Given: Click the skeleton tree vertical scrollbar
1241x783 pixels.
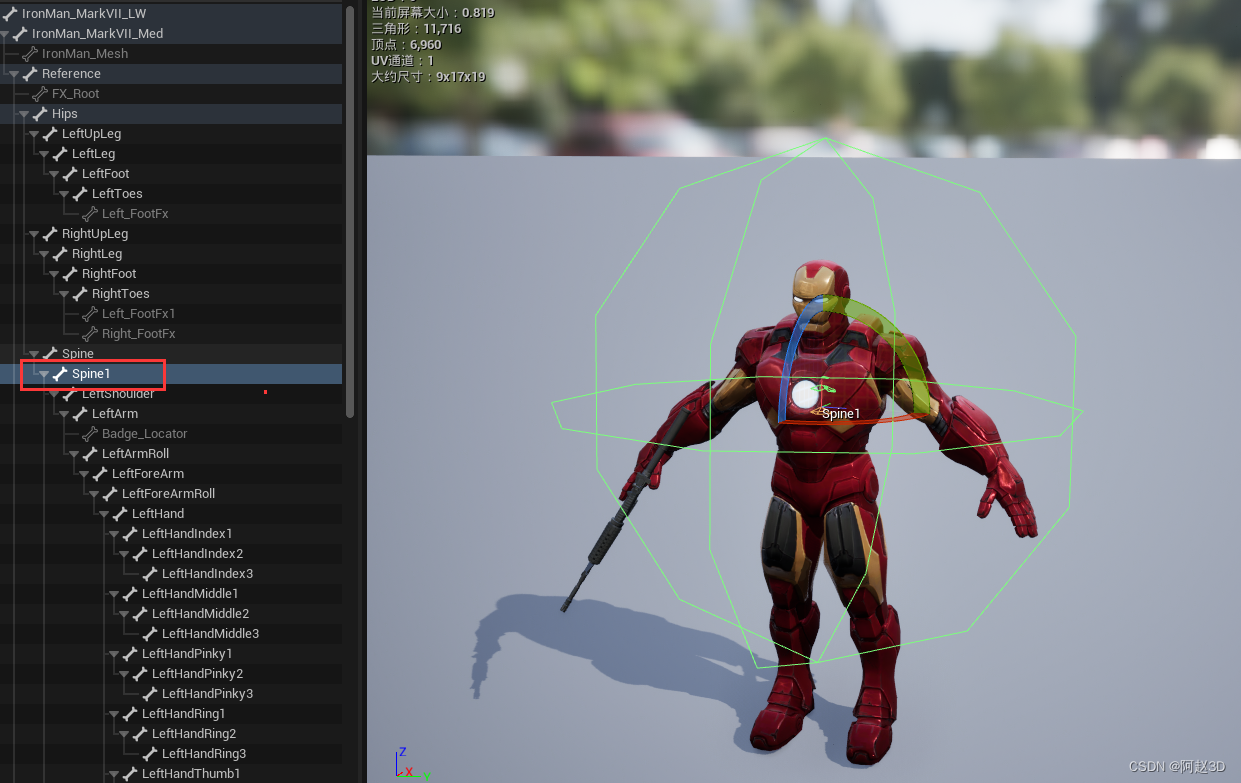Looking at the screenshot, I should [349, 210].
